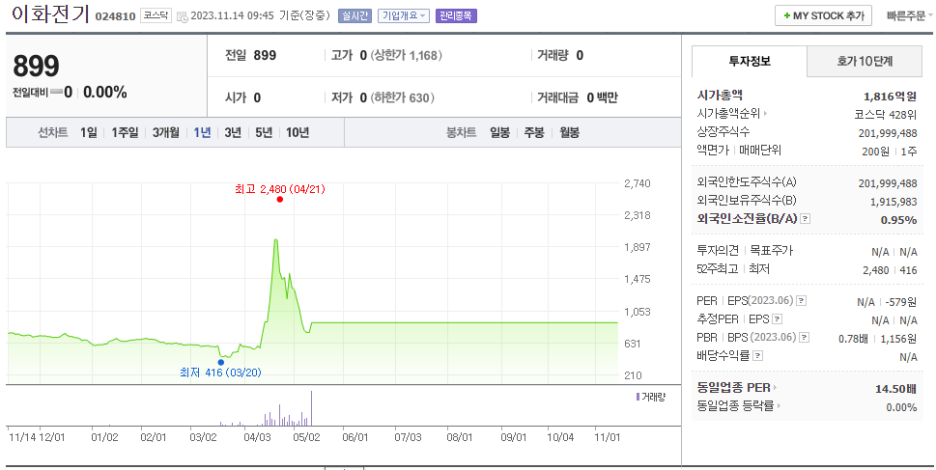Image resolution: width=936 pixels, height=470 pixels.
Task: Click the 최고 2,480 (04/21) chart label
Action: click(280, 189)
